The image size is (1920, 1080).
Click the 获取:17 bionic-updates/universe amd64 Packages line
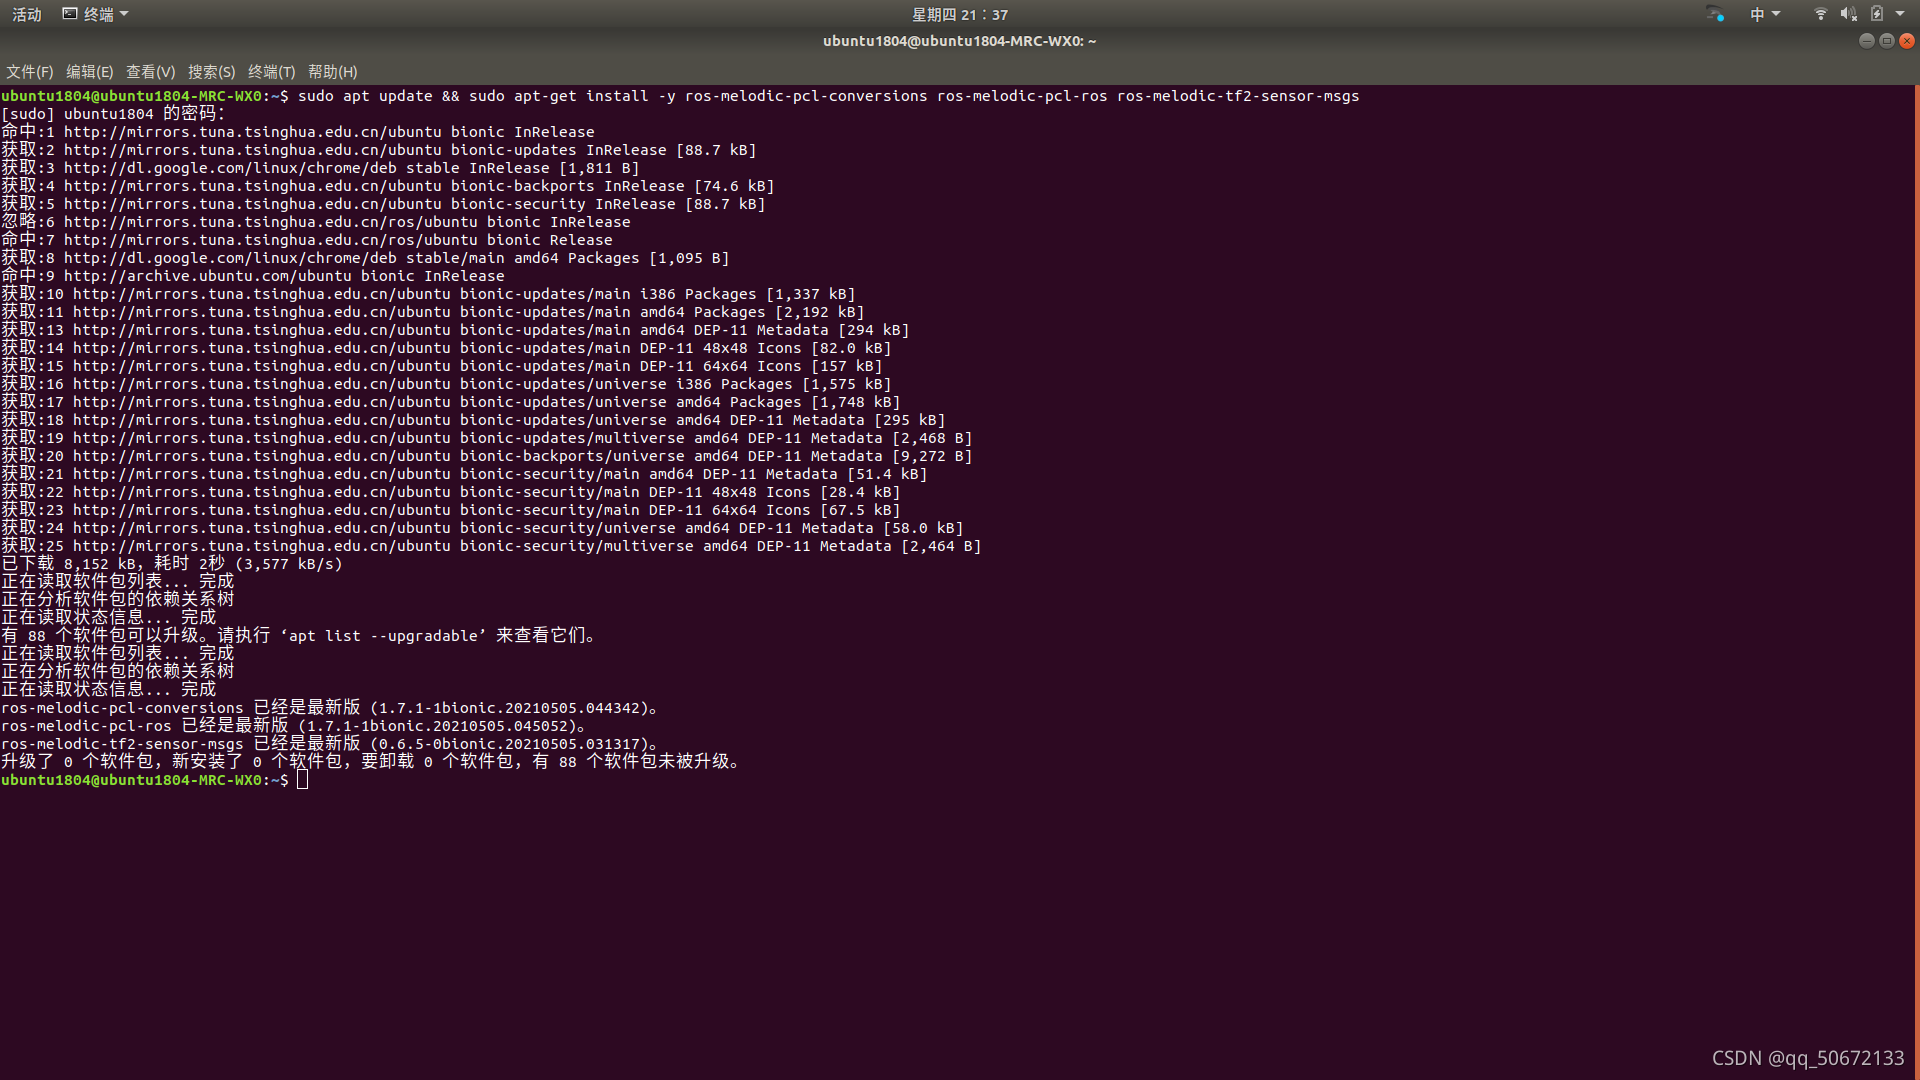click(x=451, y=402)
